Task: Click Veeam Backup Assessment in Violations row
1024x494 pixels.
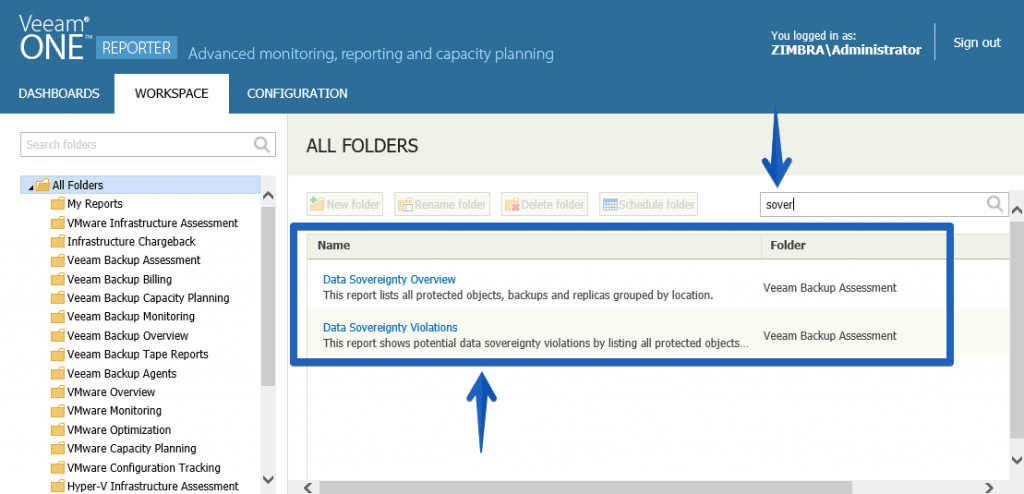Action: pyautogui.click(x=830, y=336)
